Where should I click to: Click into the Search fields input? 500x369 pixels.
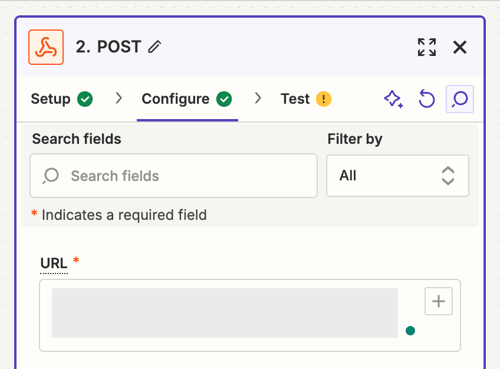pos(174,176)
